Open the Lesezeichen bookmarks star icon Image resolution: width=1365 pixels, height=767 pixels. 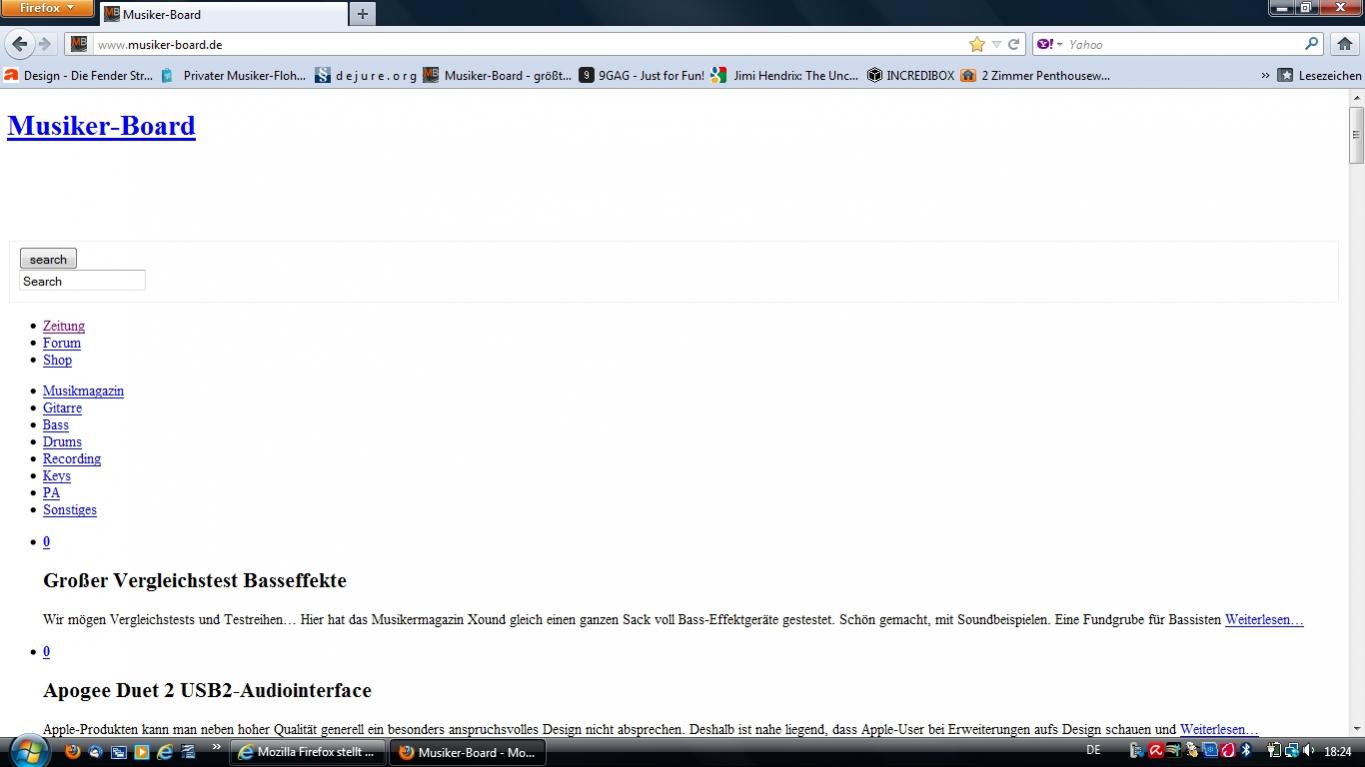pyautogui.click(x=1286, y=75)
